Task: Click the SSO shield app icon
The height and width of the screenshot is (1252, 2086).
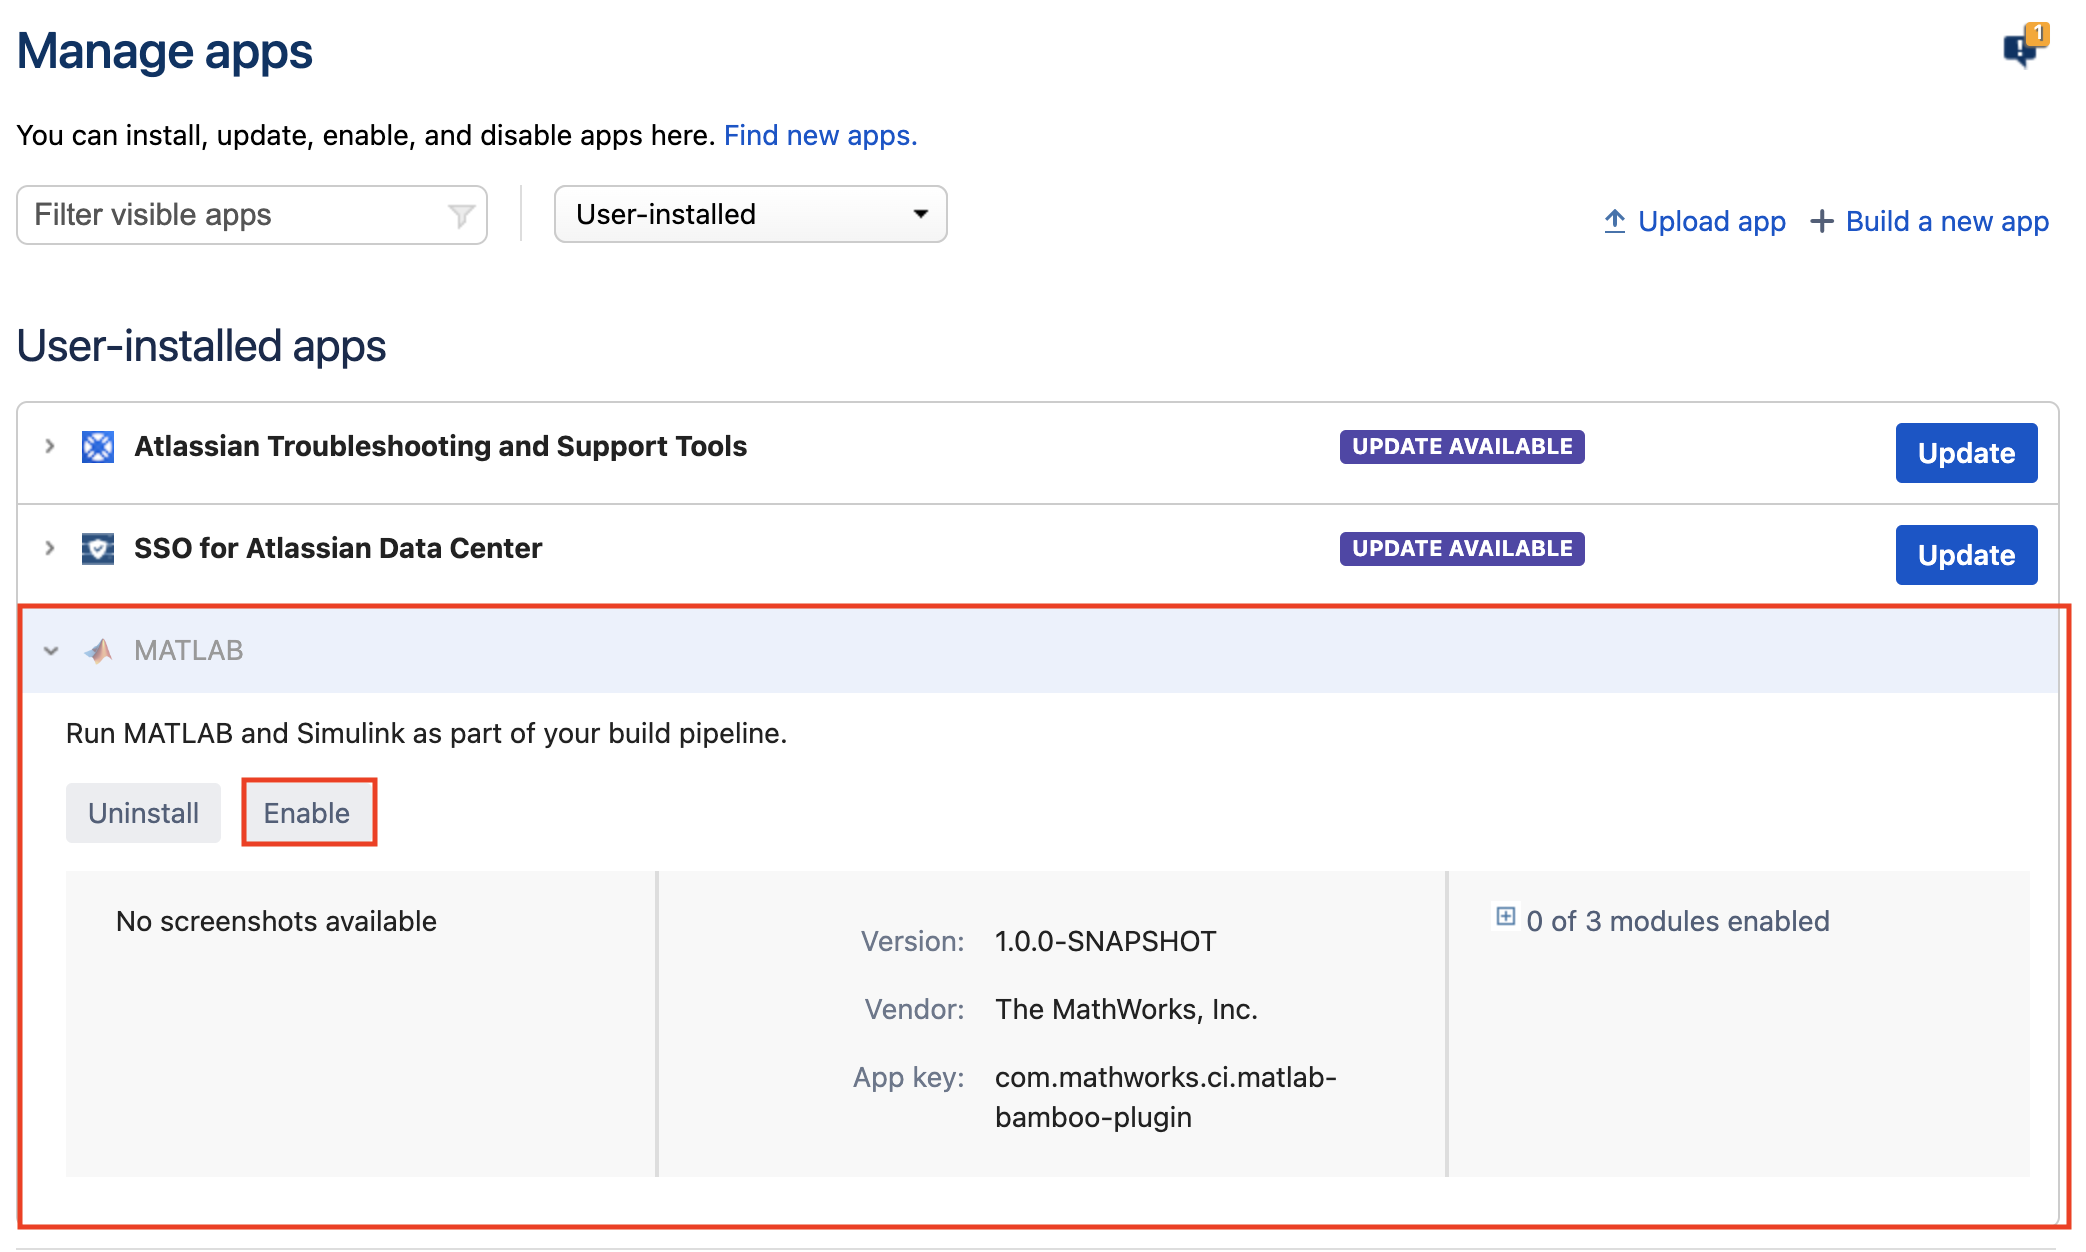Action: 98,549
